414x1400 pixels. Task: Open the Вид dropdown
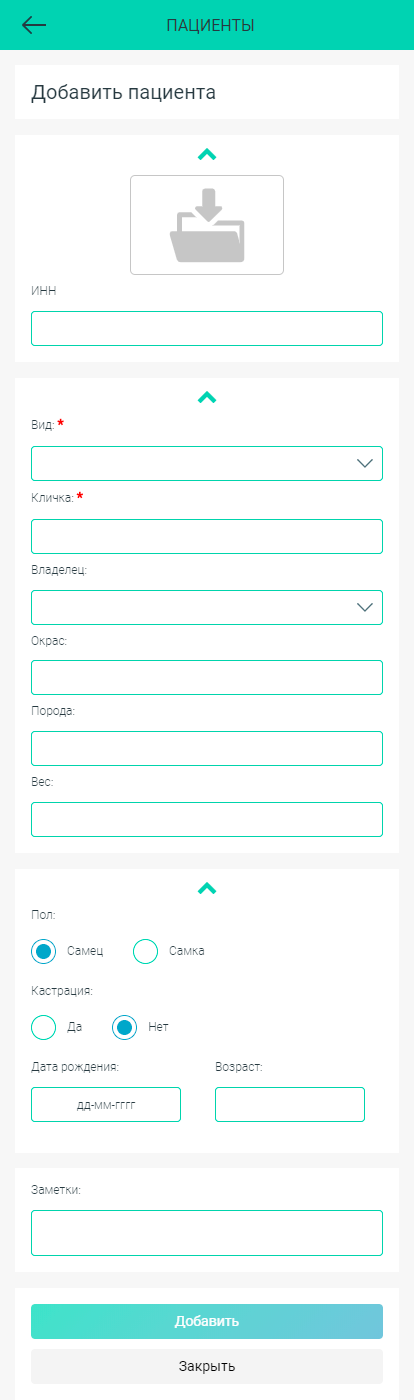click(x=207, y=463)
